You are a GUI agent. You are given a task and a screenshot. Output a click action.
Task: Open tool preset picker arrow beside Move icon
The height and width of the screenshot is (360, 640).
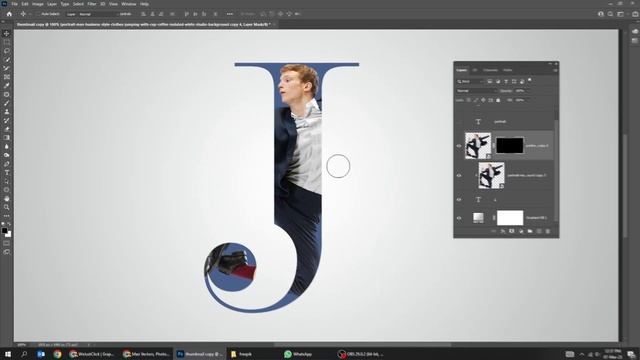pyautogui.click(x=30, y=14)
